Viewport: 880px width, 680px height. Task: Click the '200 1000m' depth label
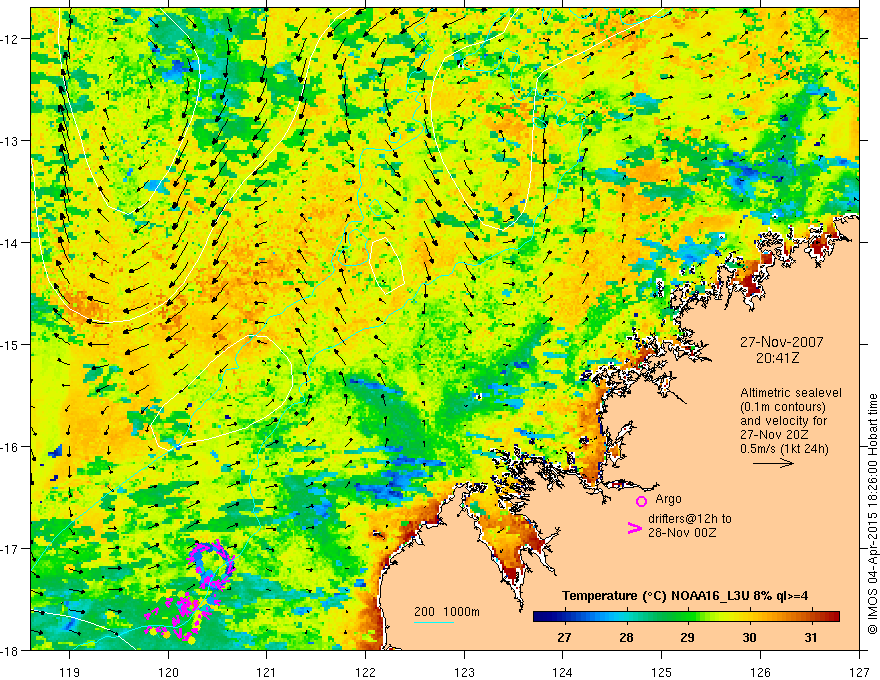coord(447,612)
